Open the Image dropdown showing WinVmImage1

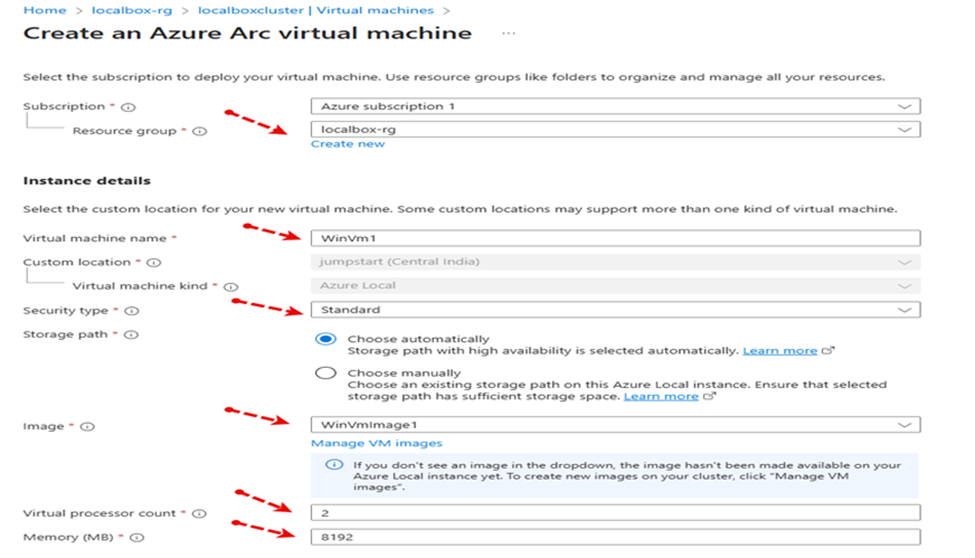tap(616, 425)
